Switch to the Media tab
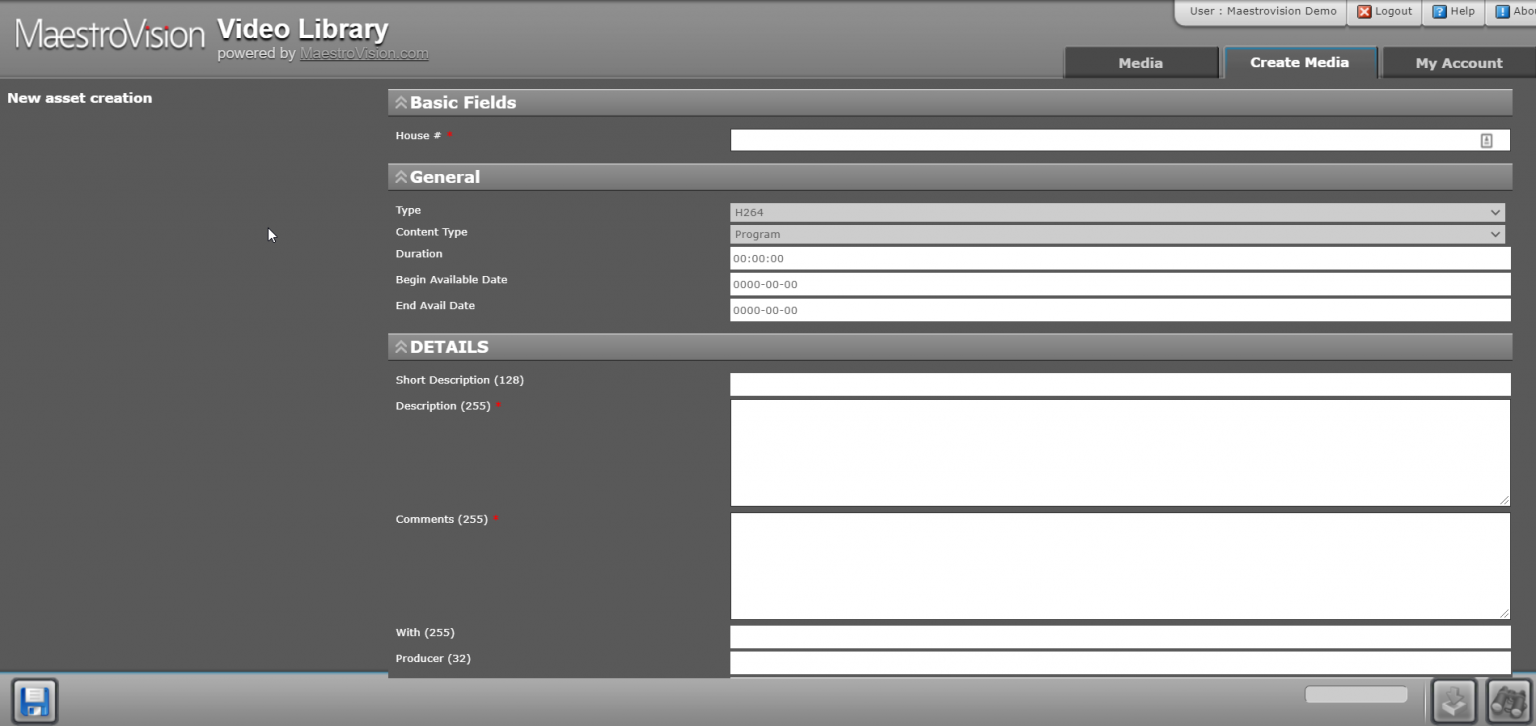This screenshot has height=726, width=1536. click(x=1139, y=62)
